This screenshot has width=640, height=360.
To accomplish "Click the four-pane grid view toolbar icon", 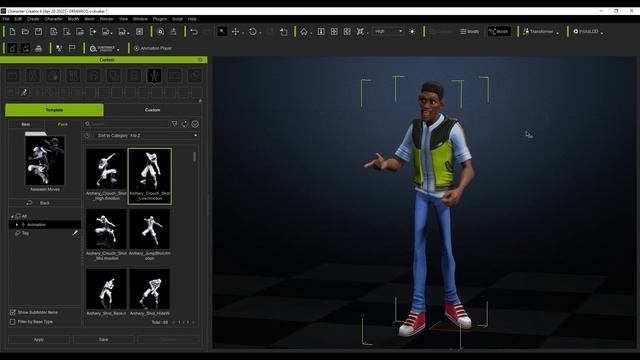I will pyautogui.click(x=334, y=31).
